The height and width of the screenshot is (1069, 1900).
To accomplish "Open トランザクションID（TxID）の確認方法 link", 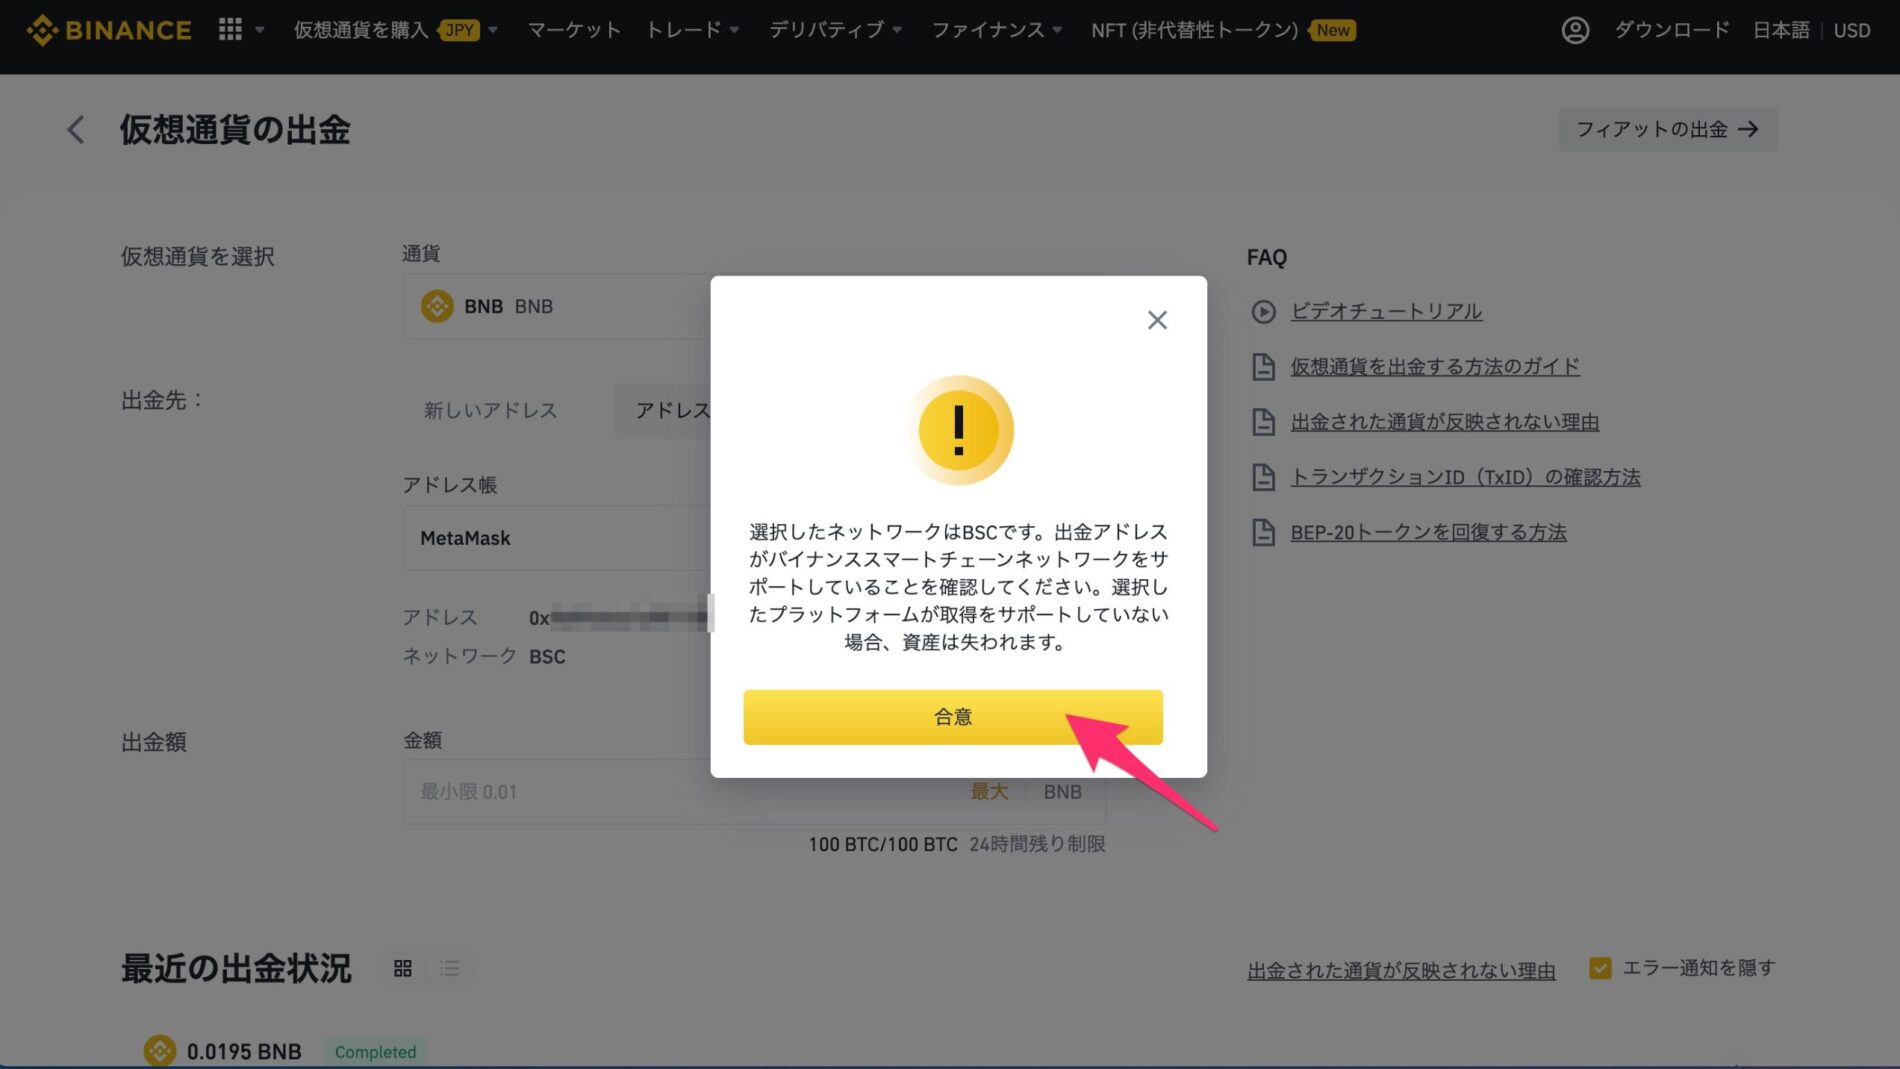I will [x=1465, y=477].
